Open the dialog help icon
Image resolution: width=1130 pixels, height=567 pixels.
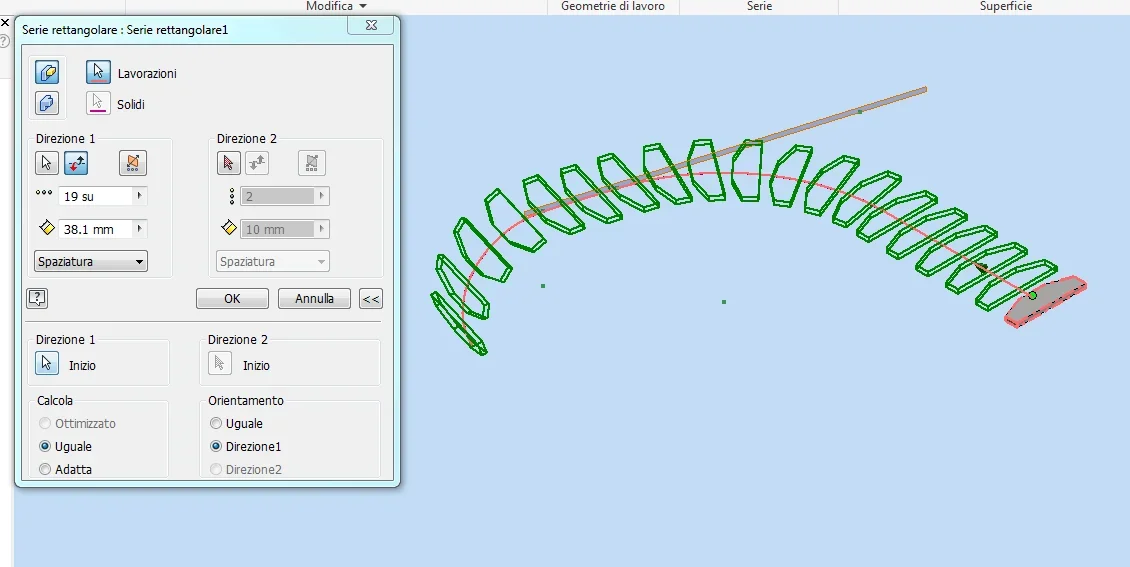point(37,298)
